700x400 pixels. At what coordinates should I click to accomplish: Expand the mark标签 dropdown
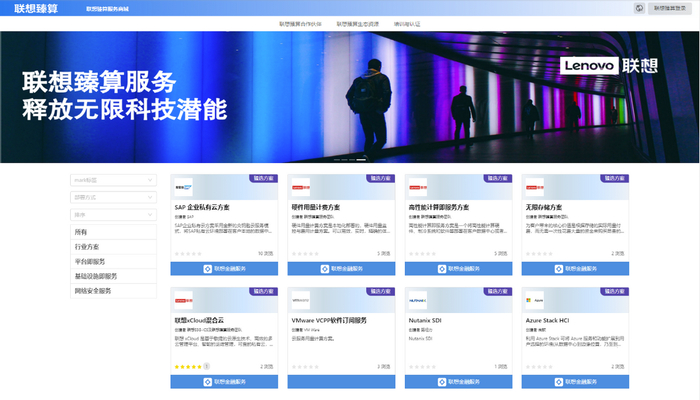tap(113, 180)
